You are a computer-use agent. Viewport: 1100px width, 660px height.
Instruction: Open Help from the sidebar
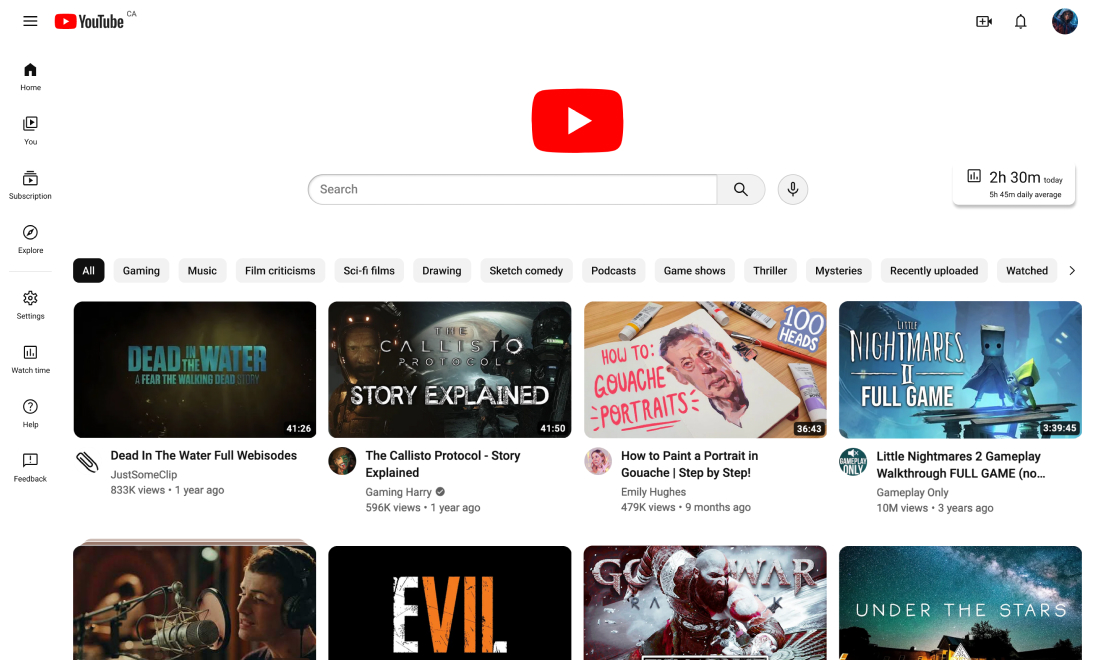coord(30,413)
